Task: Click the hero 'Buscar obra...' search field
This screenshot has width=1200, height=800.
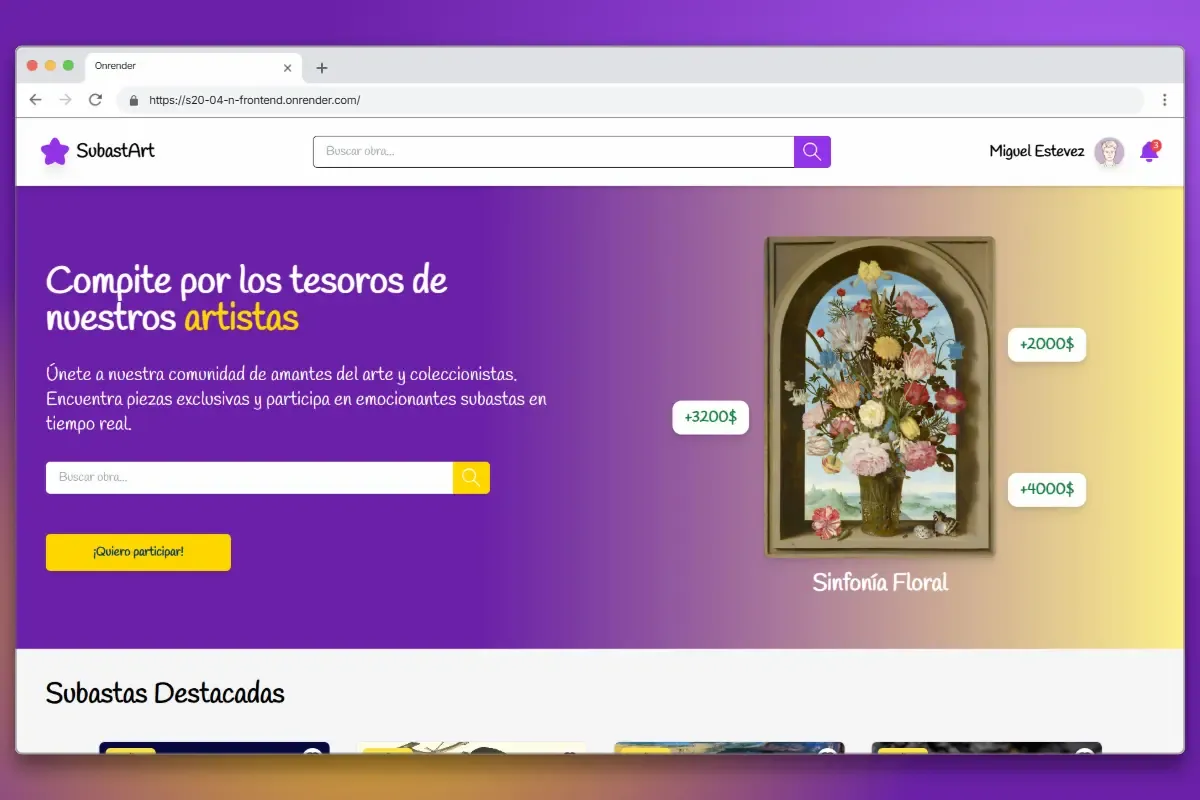Action: [x=250, y=478]
